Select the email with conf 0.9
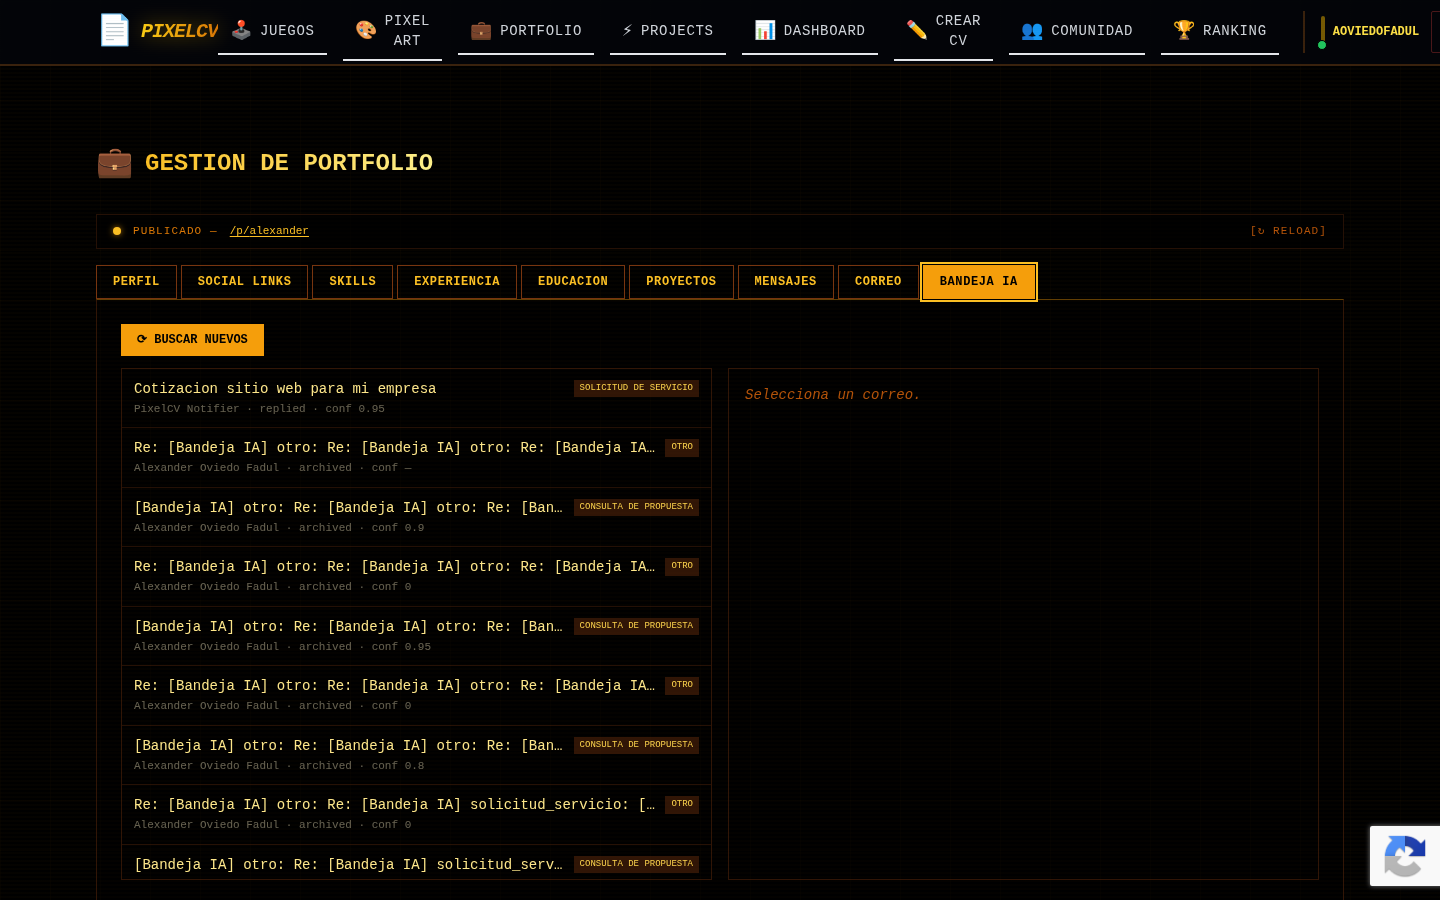Image resolution: width=1440 pixels, height=900 pixels. tap(416, 517)
